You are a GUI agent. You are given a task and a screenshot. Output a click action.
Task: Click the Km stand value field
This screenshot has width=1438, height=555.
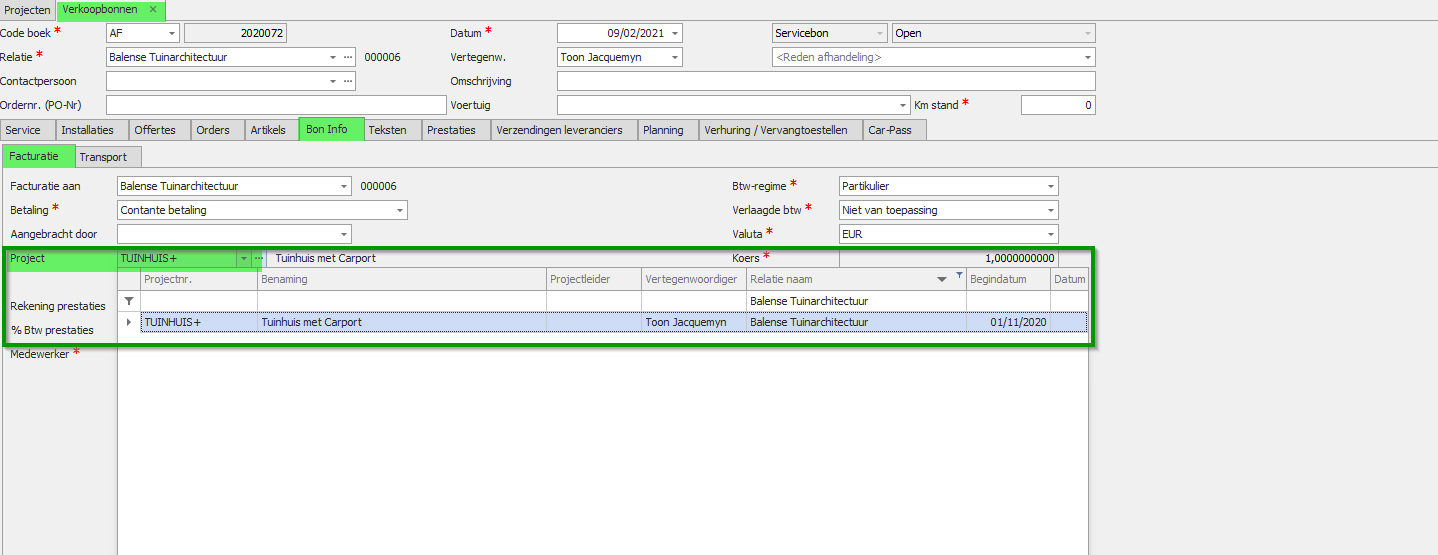(1058, 105)
